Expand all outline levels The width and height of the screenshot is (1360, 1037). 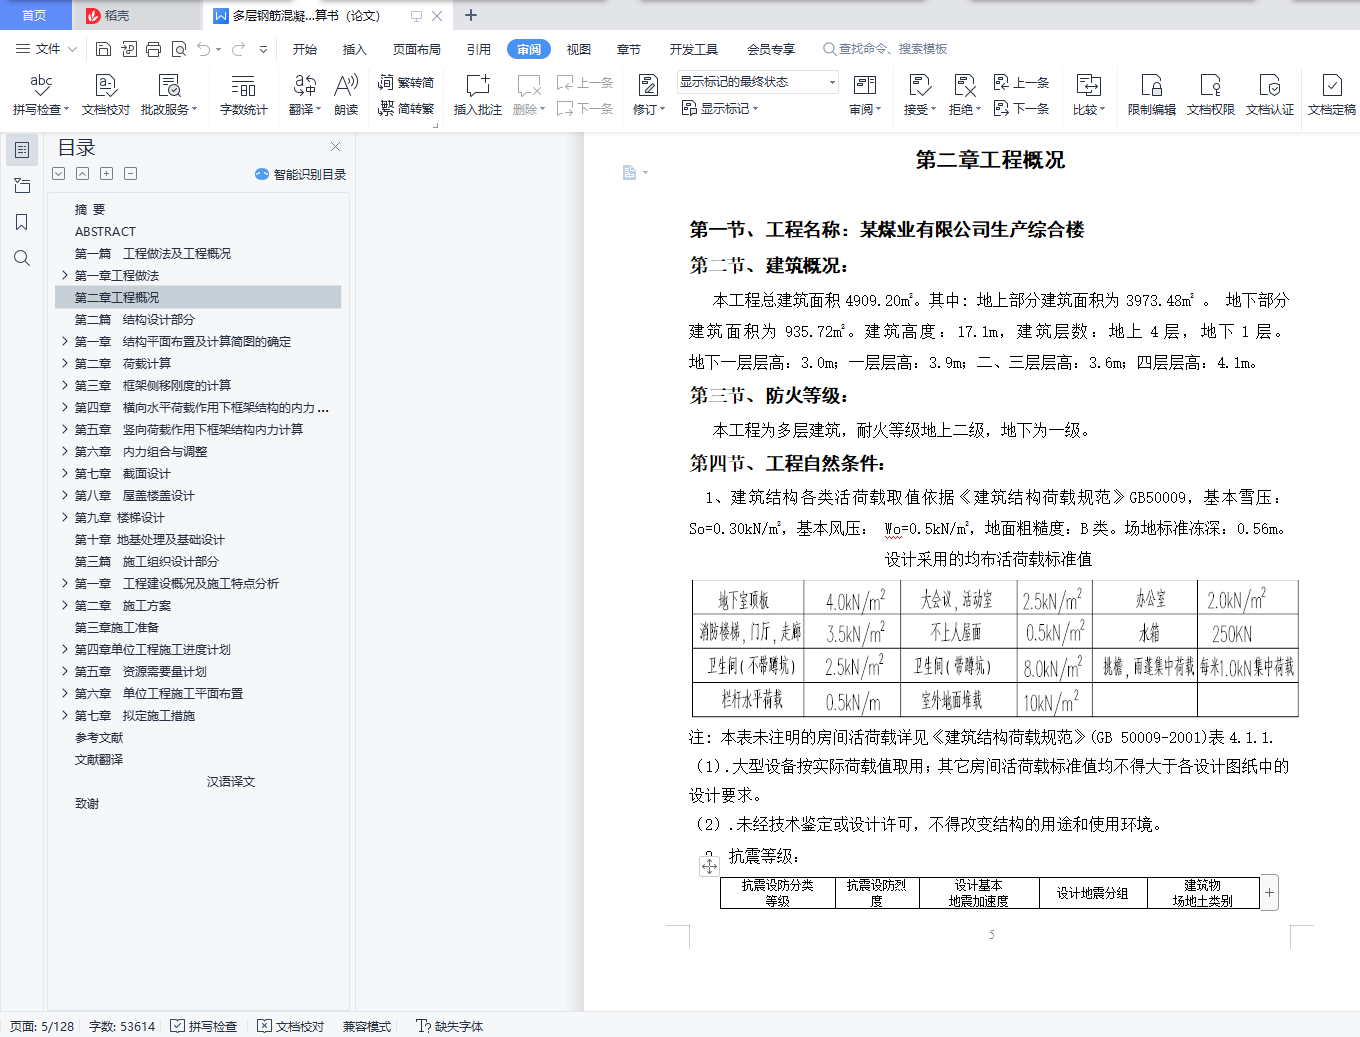click(106, 174)
